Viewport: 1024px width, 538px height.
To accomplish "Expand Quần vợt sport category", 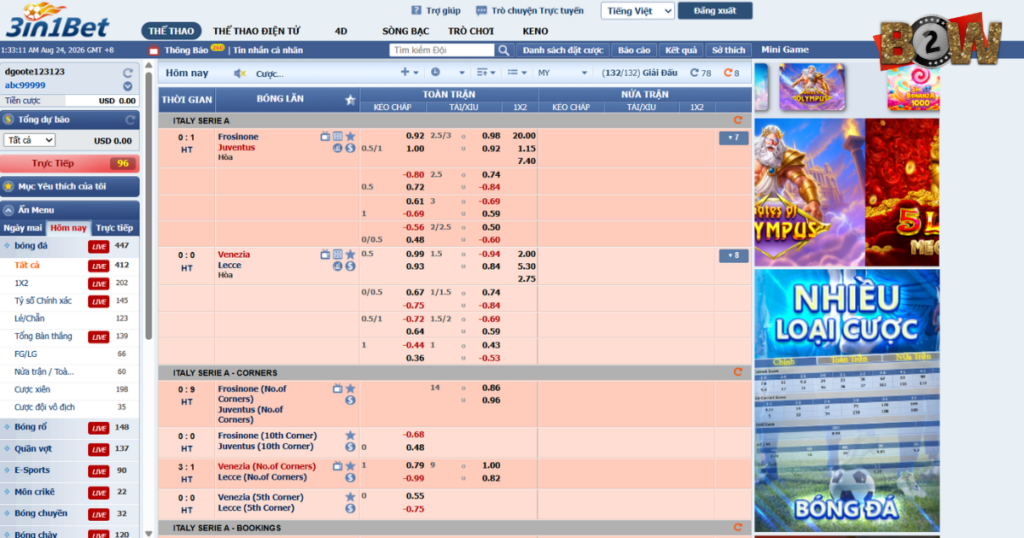I will click(33, 449).
